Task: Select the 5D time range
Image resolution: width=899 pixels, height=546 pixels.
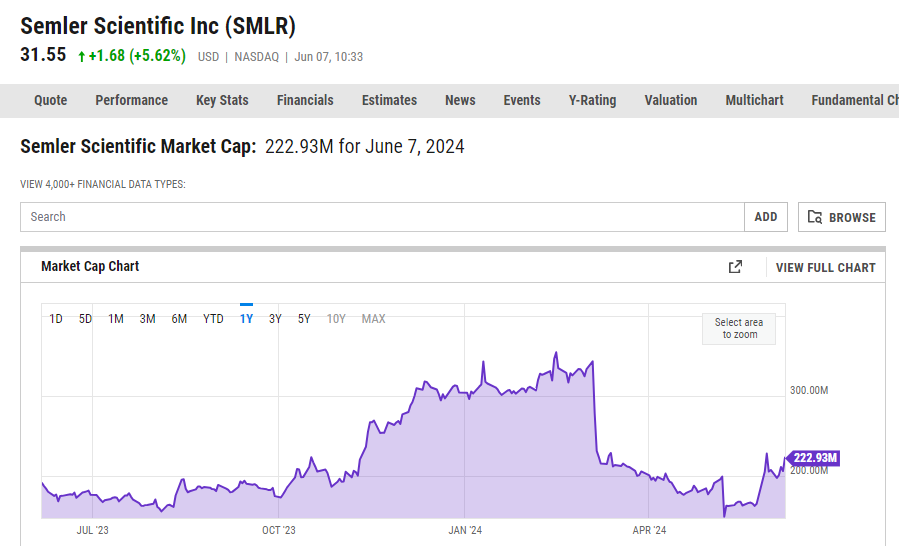Action: point(85,319)
